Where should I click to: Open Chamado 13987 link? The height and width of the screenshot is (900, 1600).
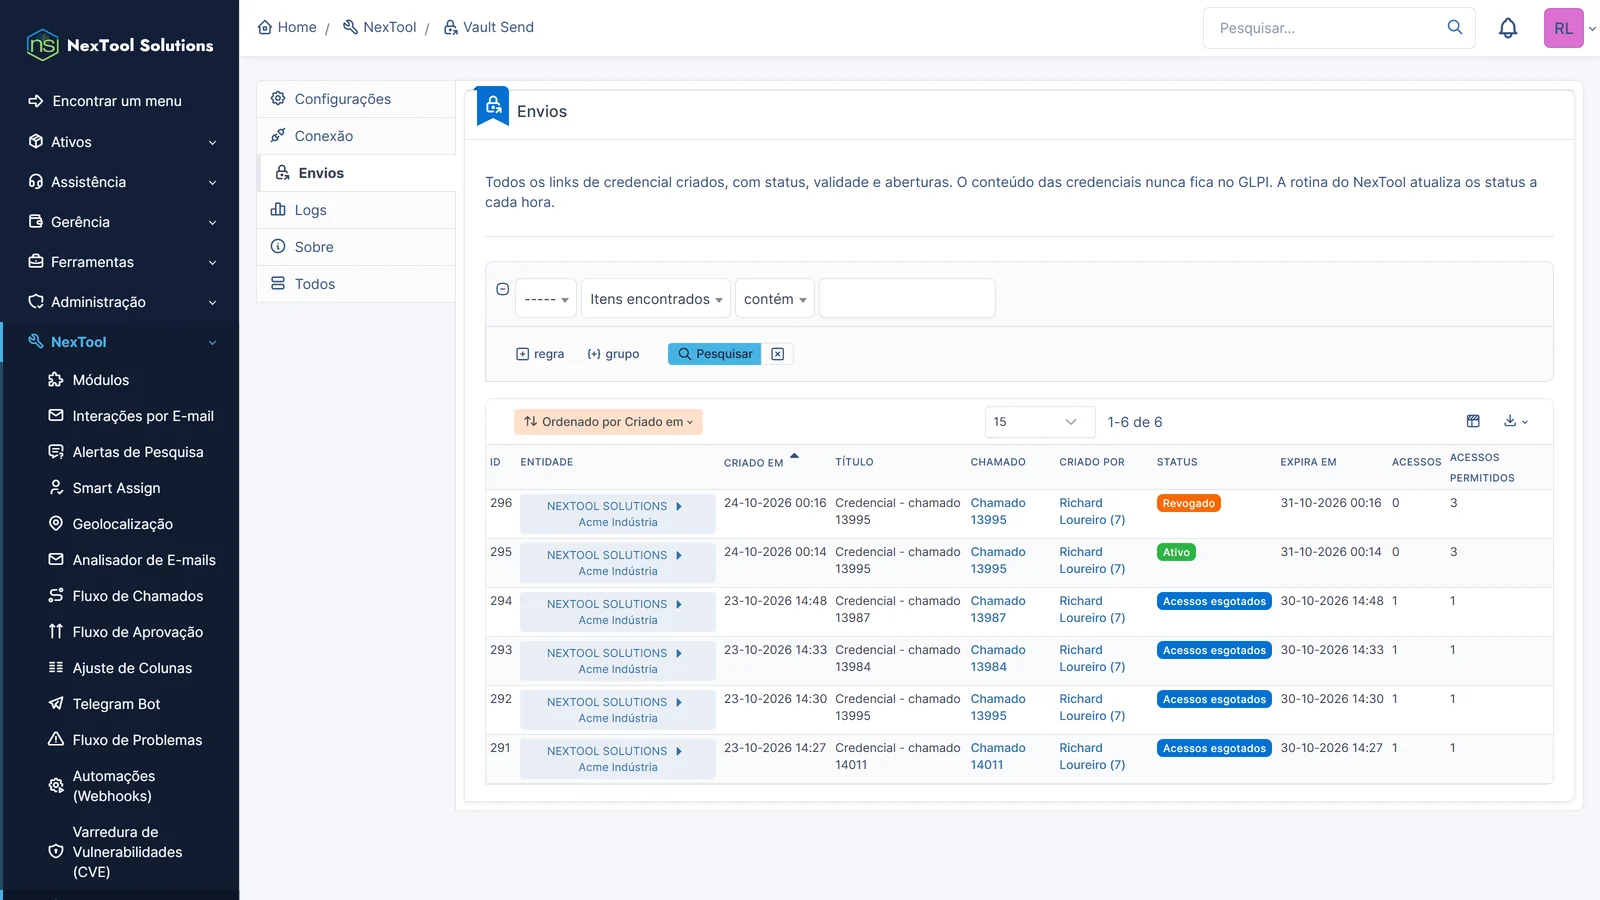[x=998, y=609]
